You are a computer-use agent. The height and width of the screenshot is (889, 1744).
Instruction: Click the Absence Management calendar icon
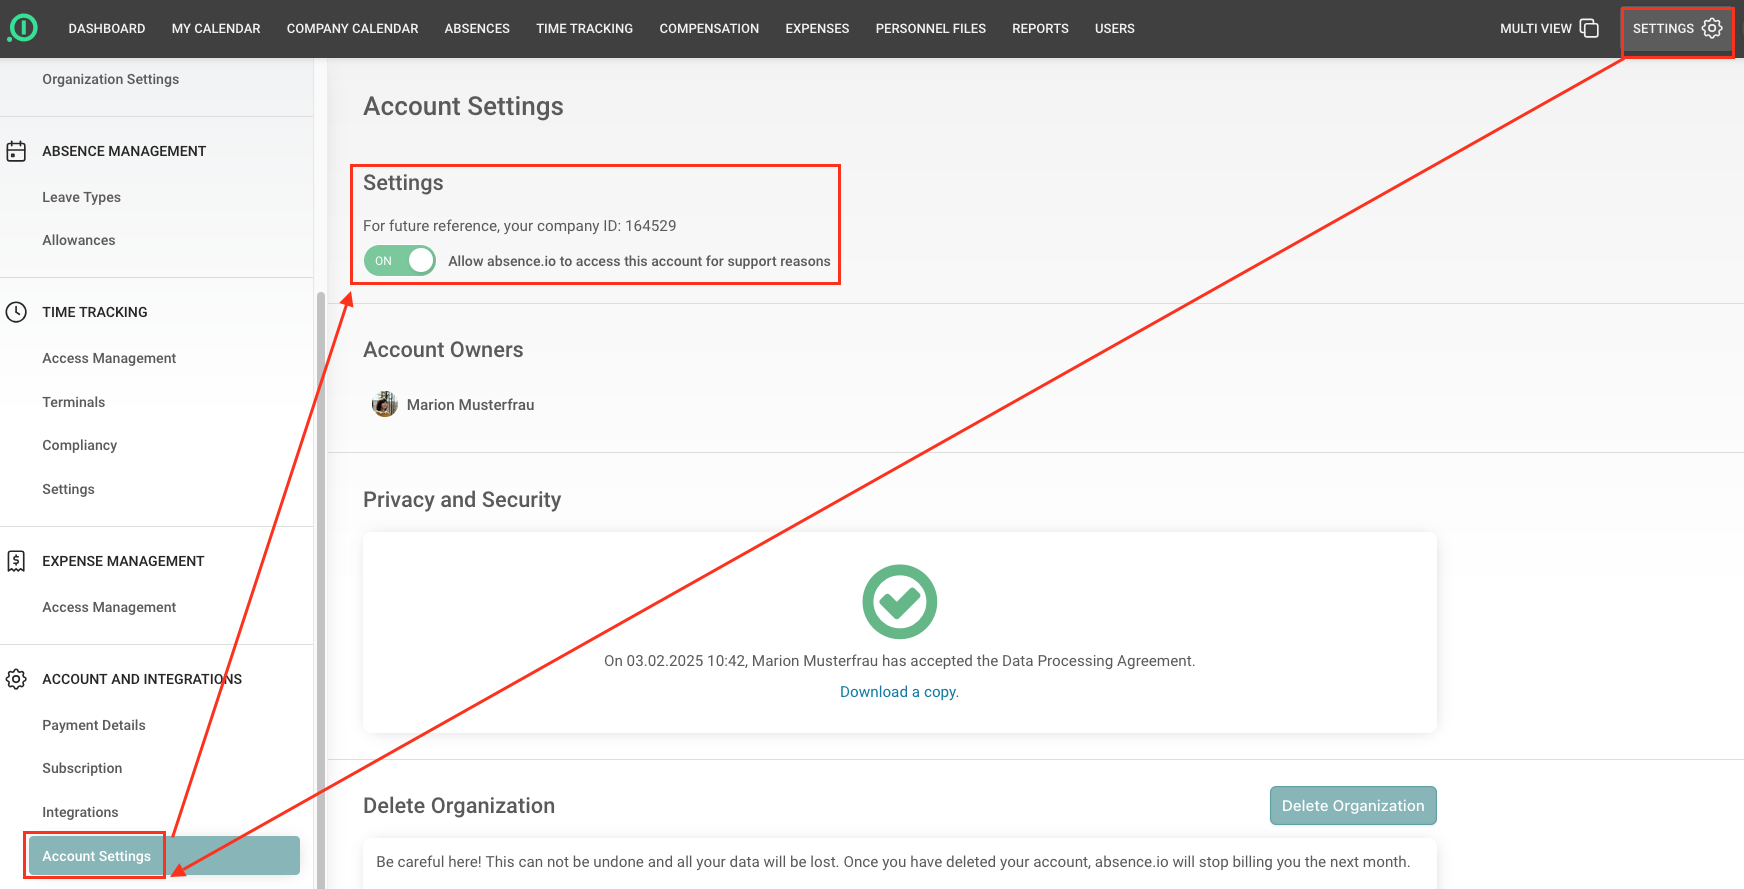pyautogui.click(x=16, y=151)
